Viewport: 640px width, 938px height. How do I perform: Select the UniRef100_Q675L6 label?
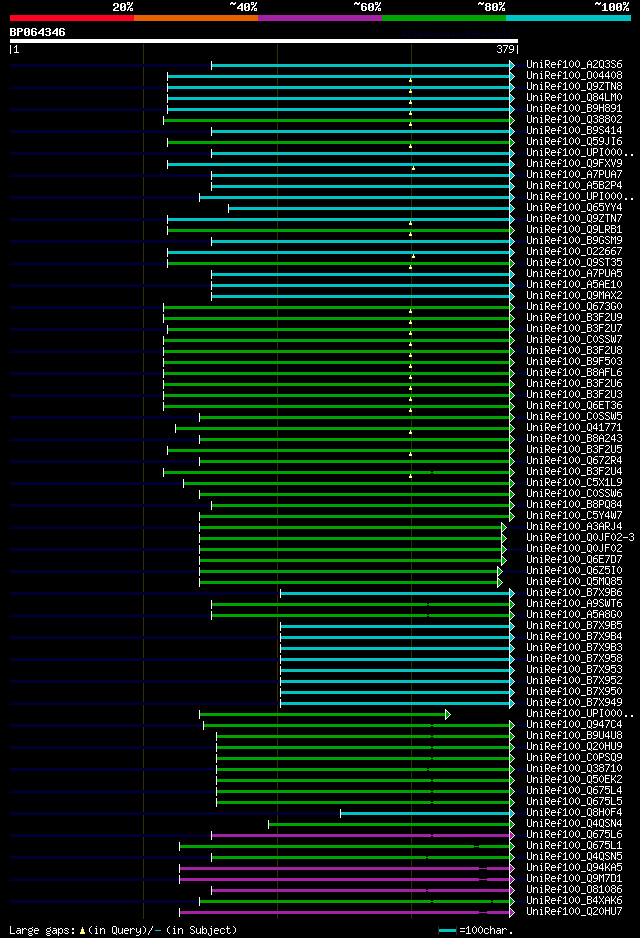pyautogui.click(x=574, y=835)
